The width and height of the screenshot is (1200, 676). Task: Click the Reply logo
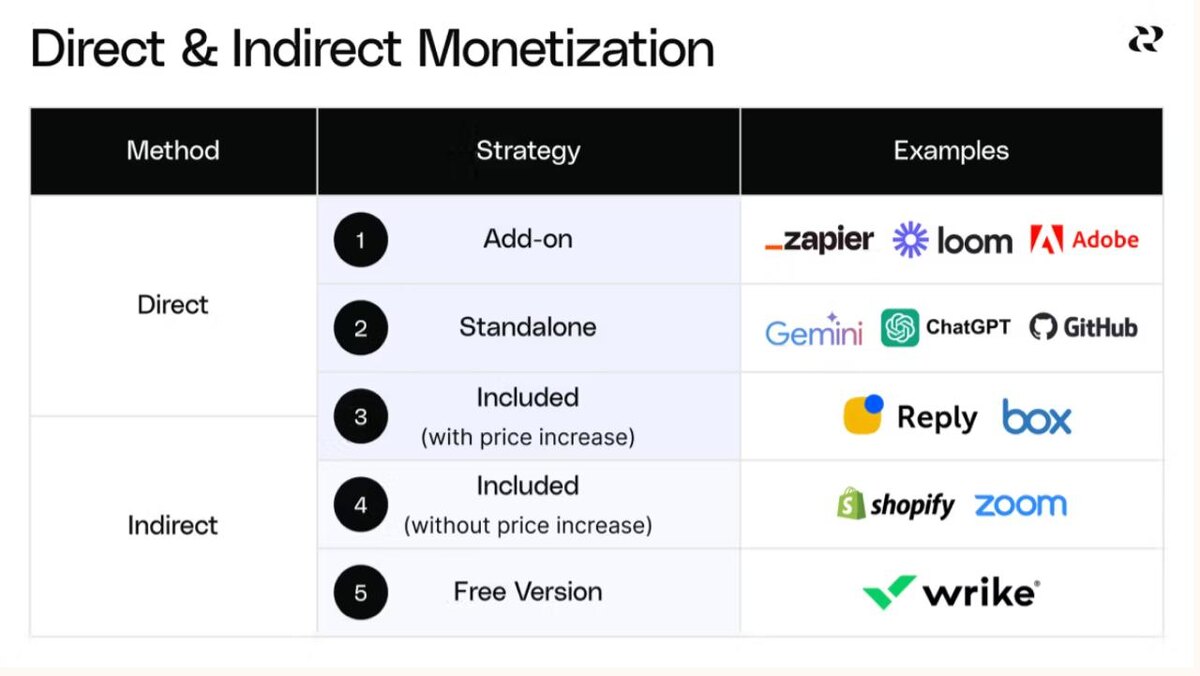pos(910,416)
